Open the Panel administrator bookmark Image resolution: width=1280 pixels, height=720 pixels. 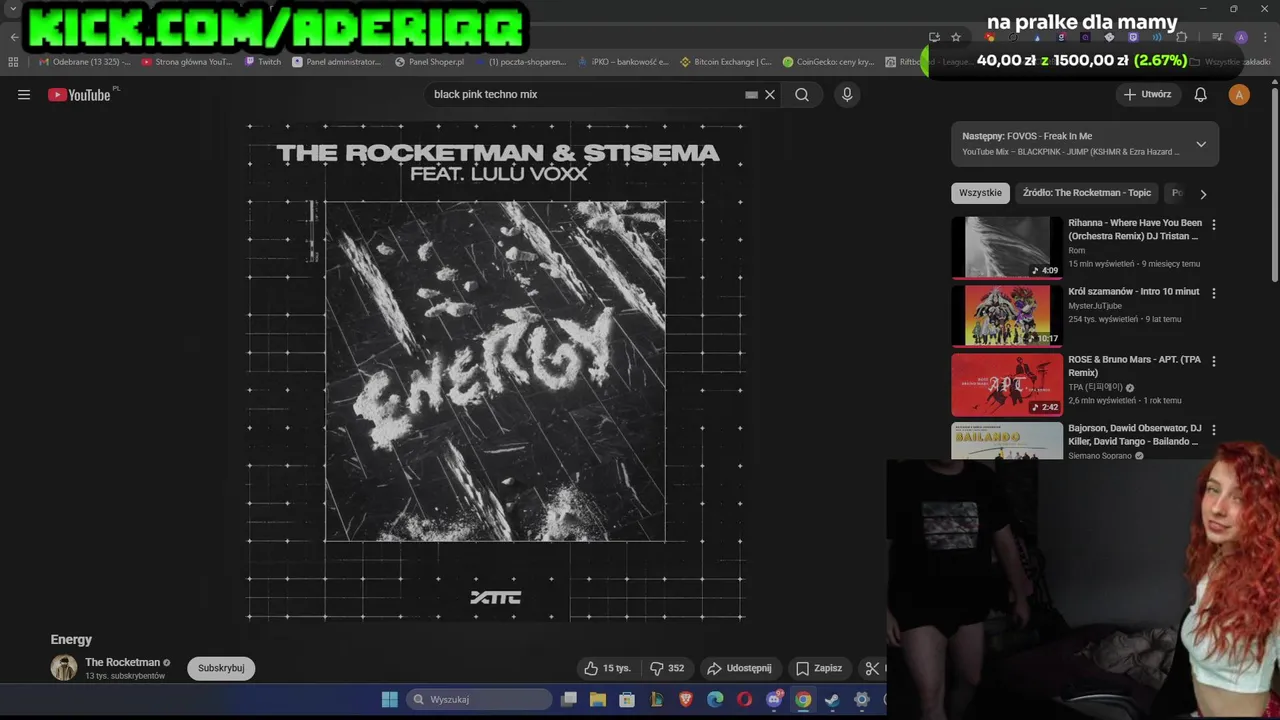click(337, 62)
